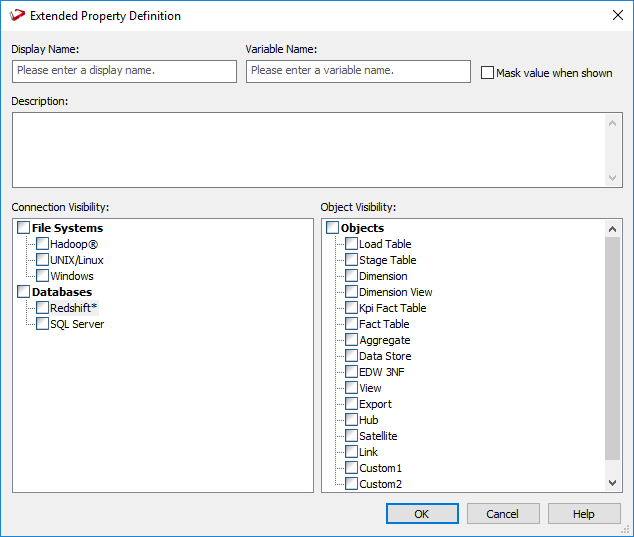Select the Redshift tree item

click(73, 308)
